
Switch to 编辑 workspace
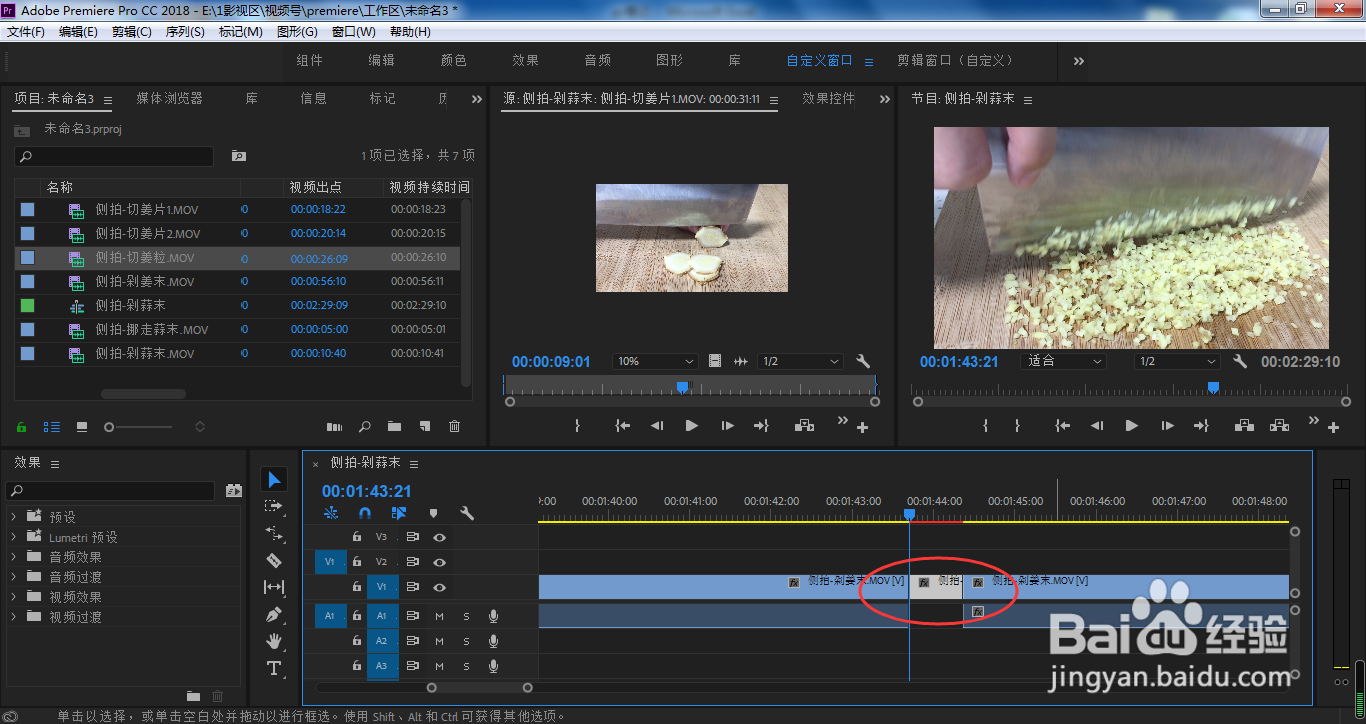coord(382,60)
